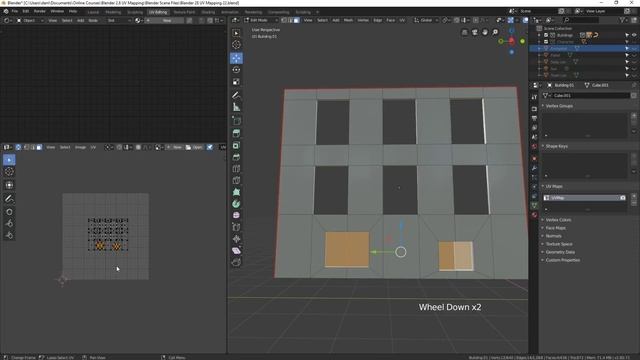The image size is (640, 360).
Task: Open the Mesh menu in 3D viewport
Action: pos(348,20)
